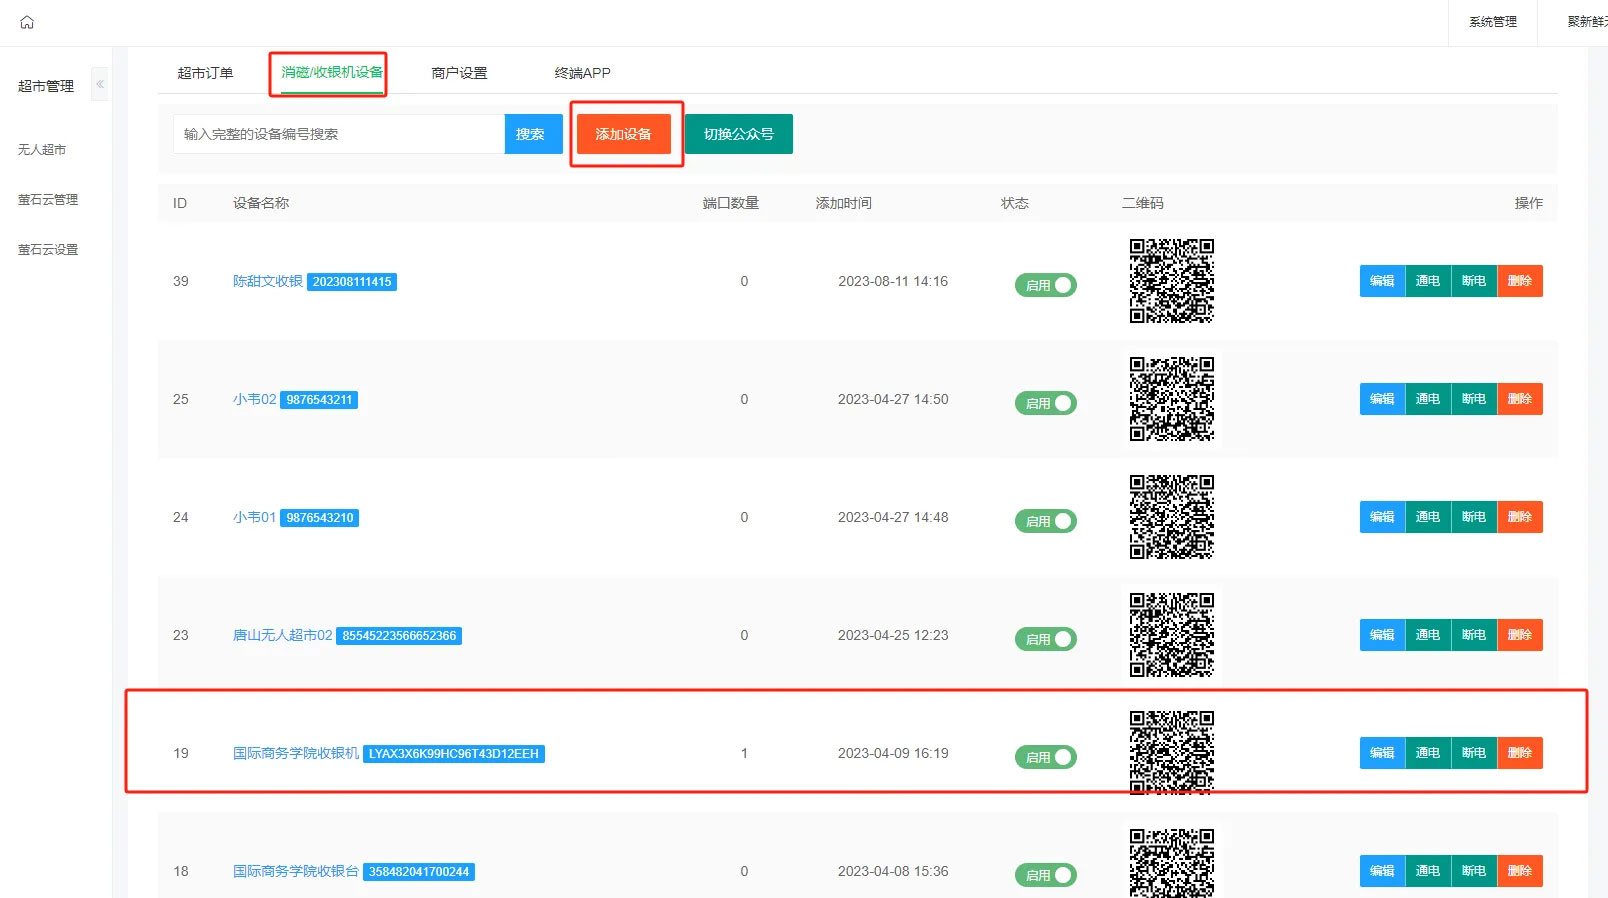Viewport: 1608px width, 898px height.
Task: Open device link 小韦02
Action: tap(255, 399)
